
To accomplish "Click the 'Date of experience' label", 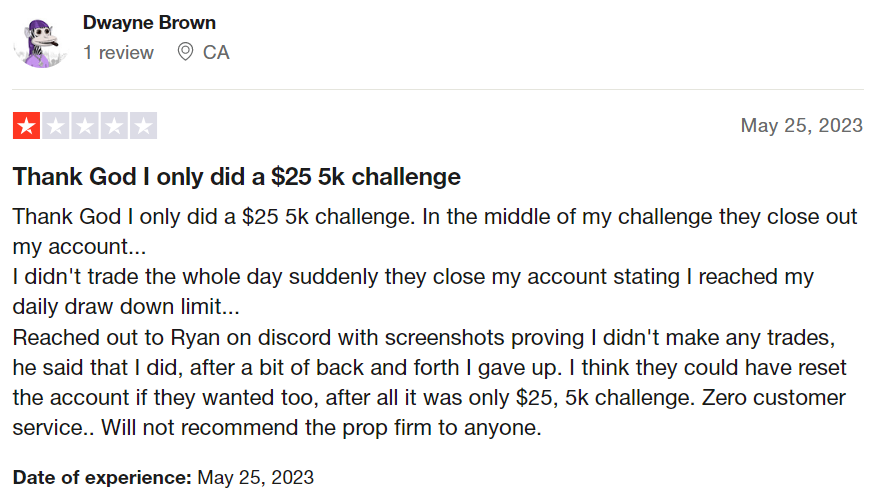I will pyautogui.click(x=102, y=478).
